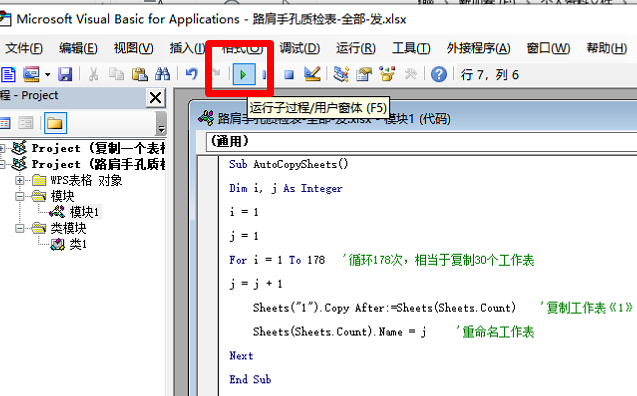Collapse the 模块 folder in project tree
This screenshot has width=637, height=396.
click(x=20, y=196)
